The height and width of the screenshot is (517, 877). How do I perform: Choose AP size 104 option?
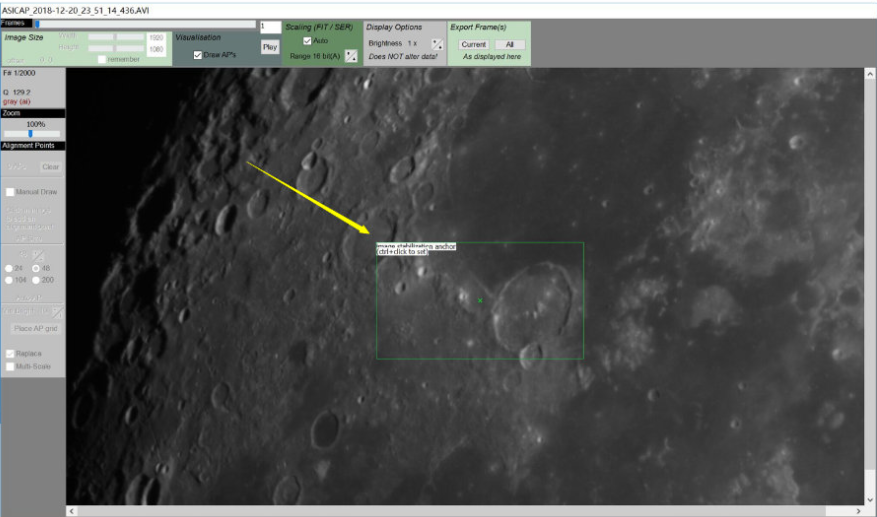(10, 281)
